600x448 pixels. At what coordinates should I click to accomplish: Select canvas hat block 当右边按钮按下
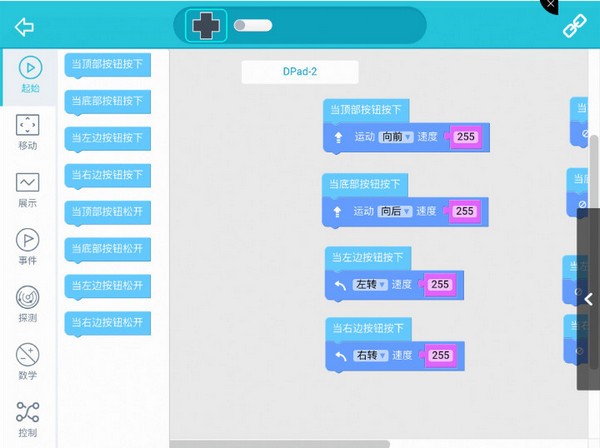click(x=369, y=329)
